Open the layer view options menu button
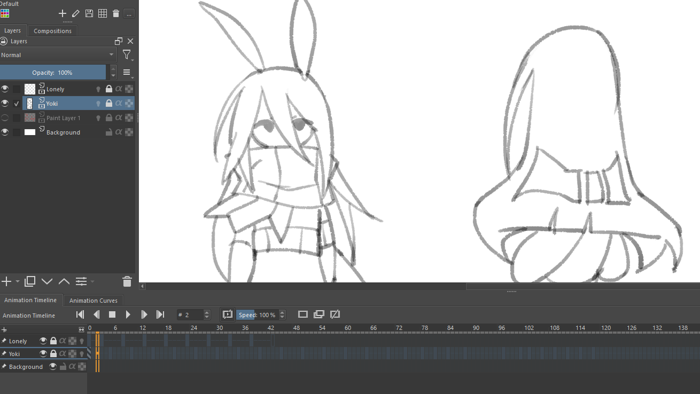The height and width of the screenshot is (394, 700). pyautogui.click(x=127, y=72)
